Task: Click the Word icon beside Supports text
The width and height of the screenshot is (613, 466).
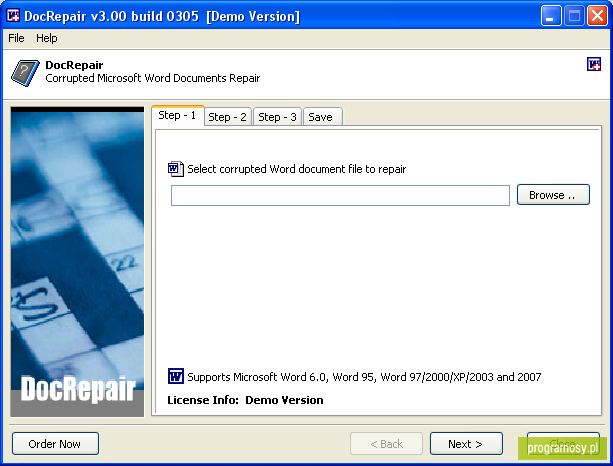Action: (176, 376)
